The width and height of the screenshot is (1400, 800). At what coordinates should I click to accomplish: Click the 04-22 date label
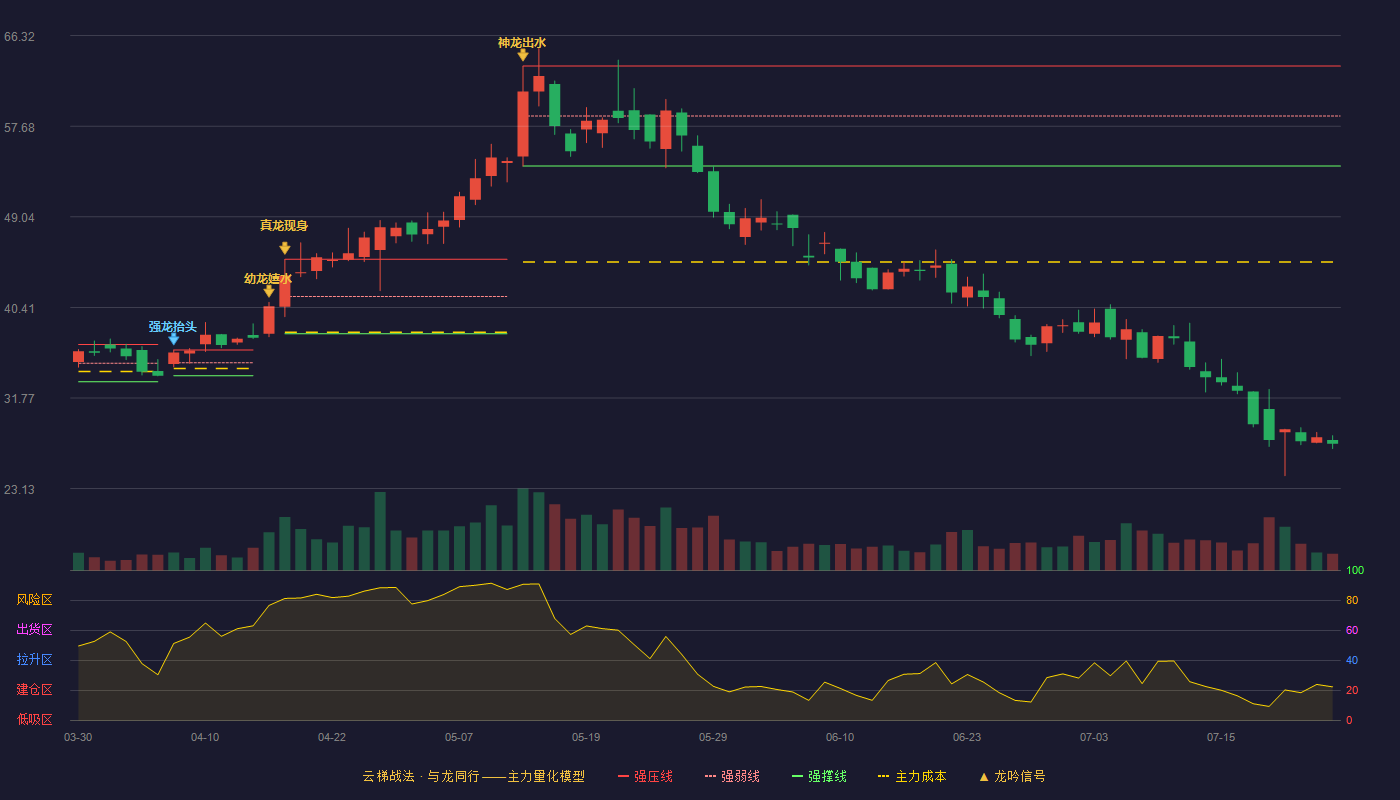pyautogui.click(x=332, y=737)
